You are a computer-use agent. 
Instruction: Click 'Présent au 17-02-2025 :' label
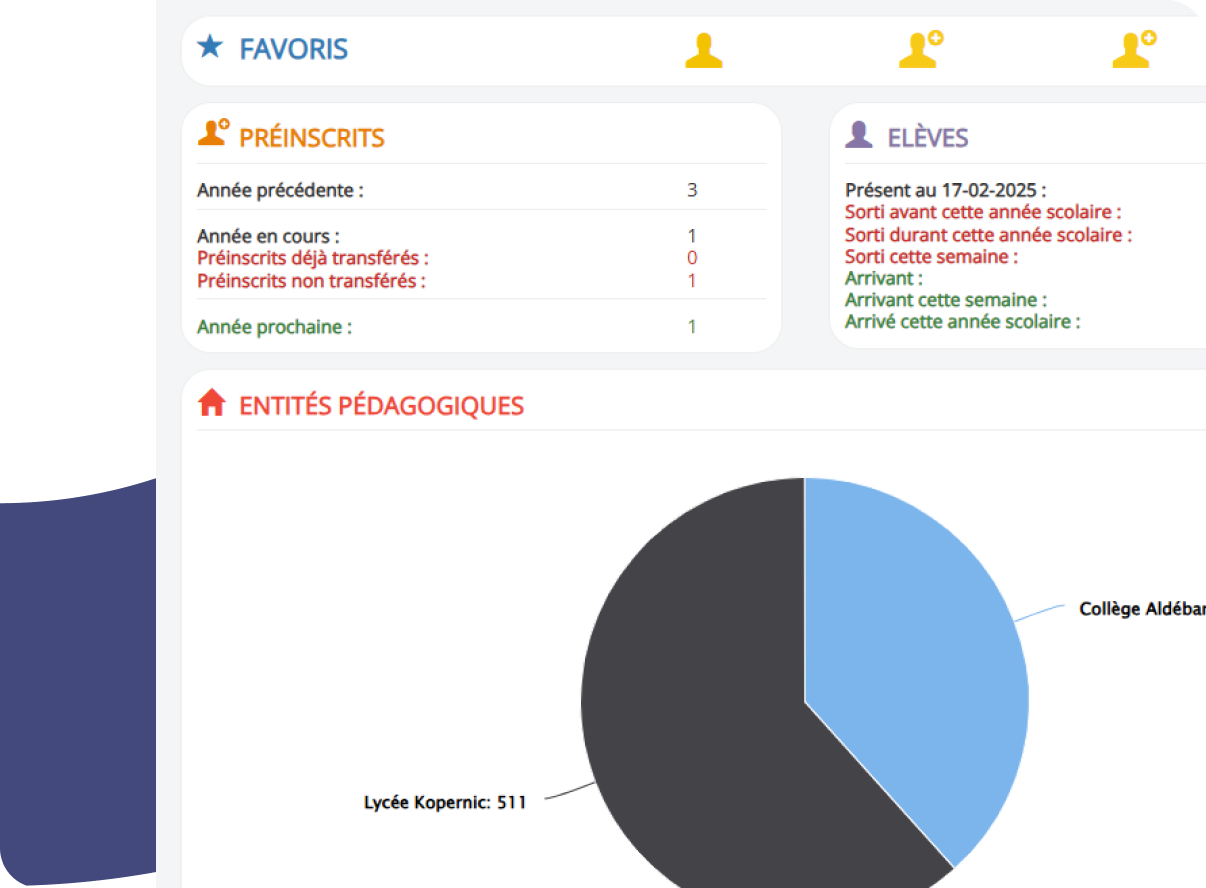pos(946,190)
